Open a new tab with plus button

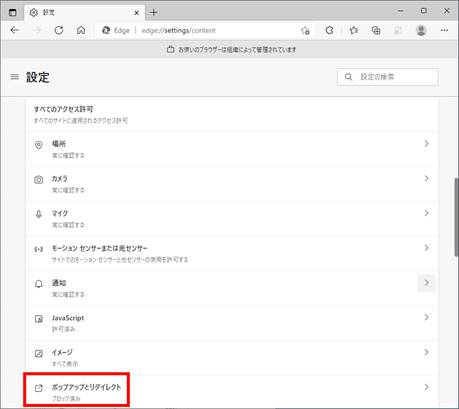point(153,13)
